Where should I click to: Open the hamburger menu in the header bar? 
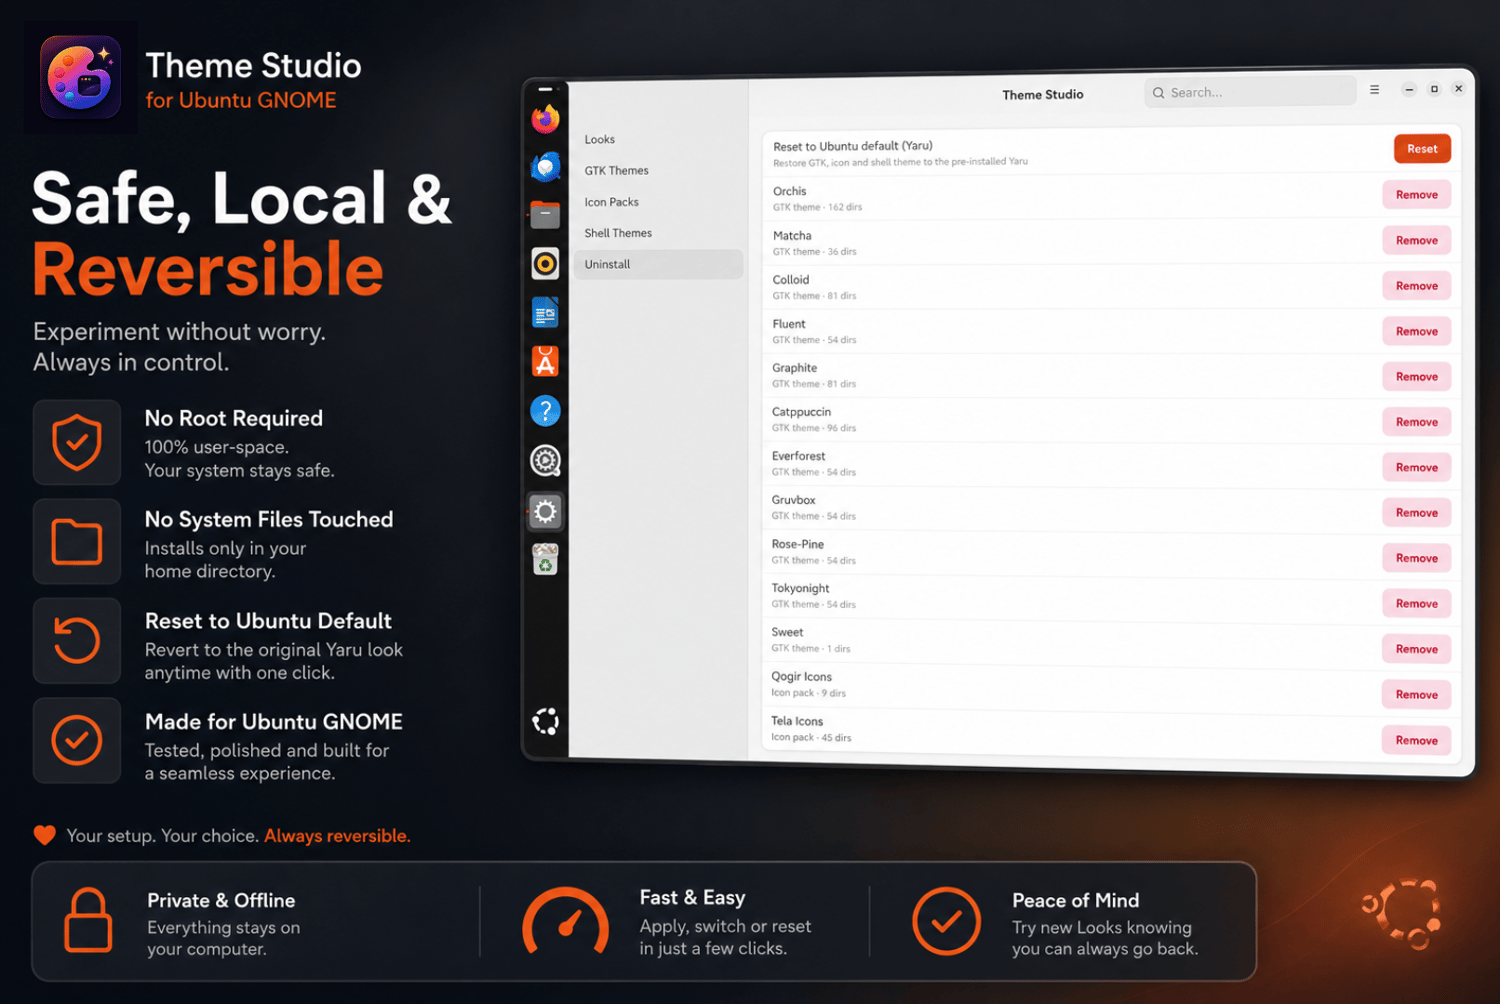(x=1375, y=90)
